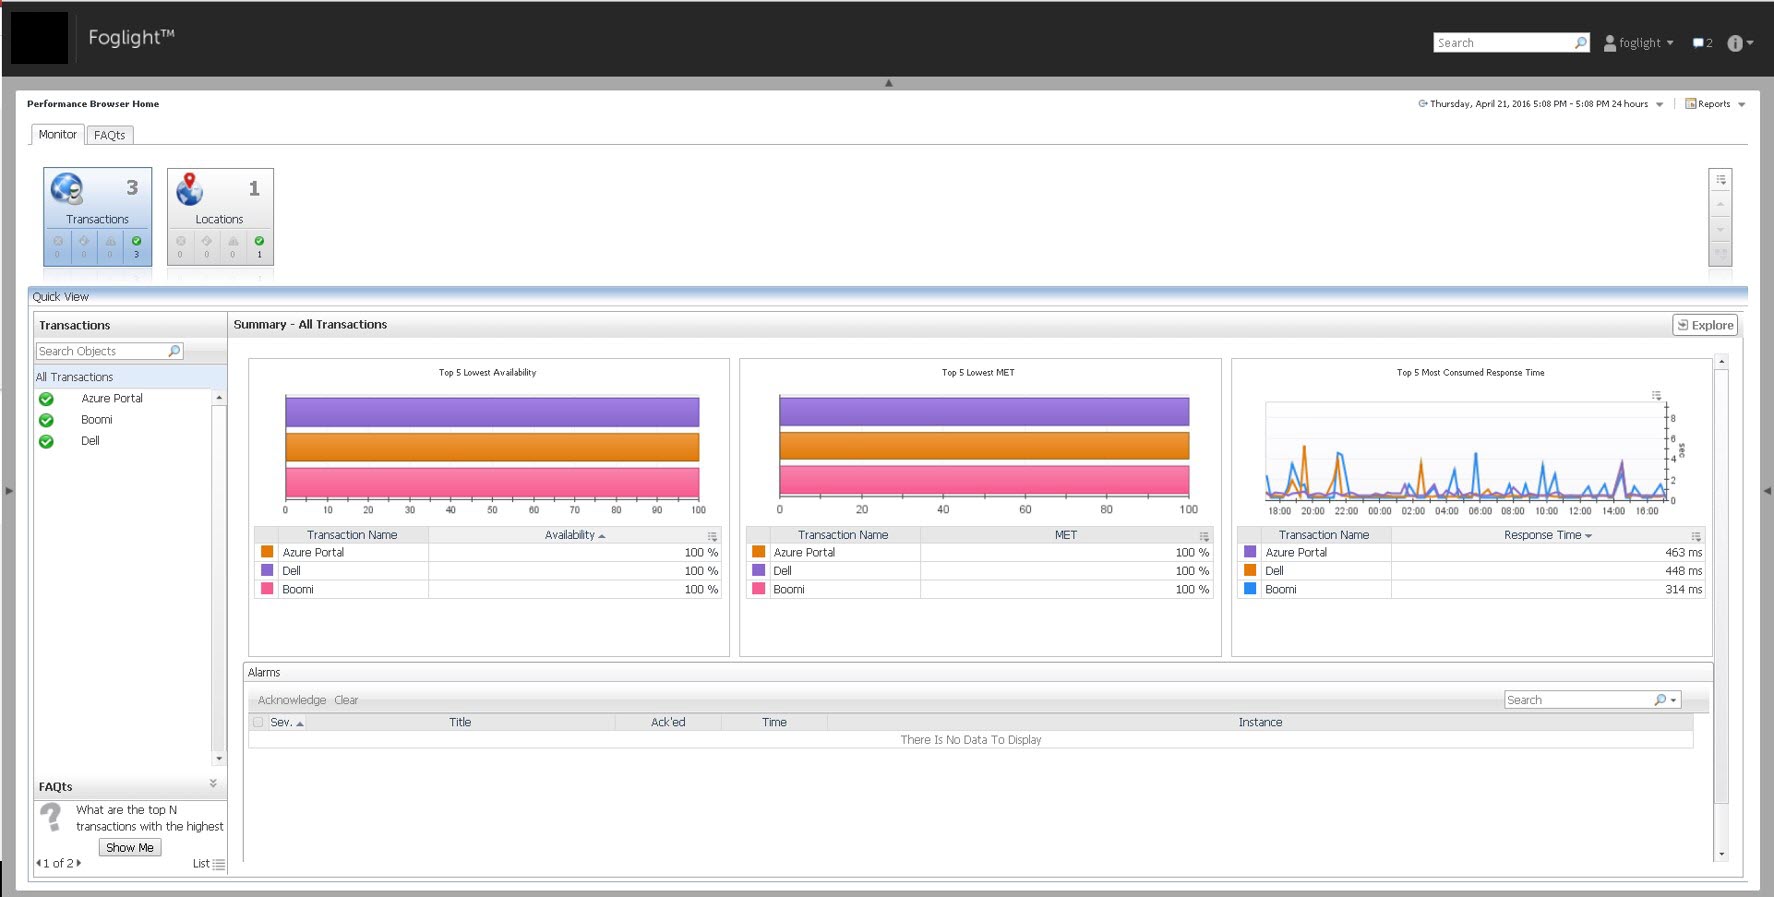Click Acknowledge in Alarms toolbar
The width and height of the screenshot is (1774, 897).
[292, 700]
